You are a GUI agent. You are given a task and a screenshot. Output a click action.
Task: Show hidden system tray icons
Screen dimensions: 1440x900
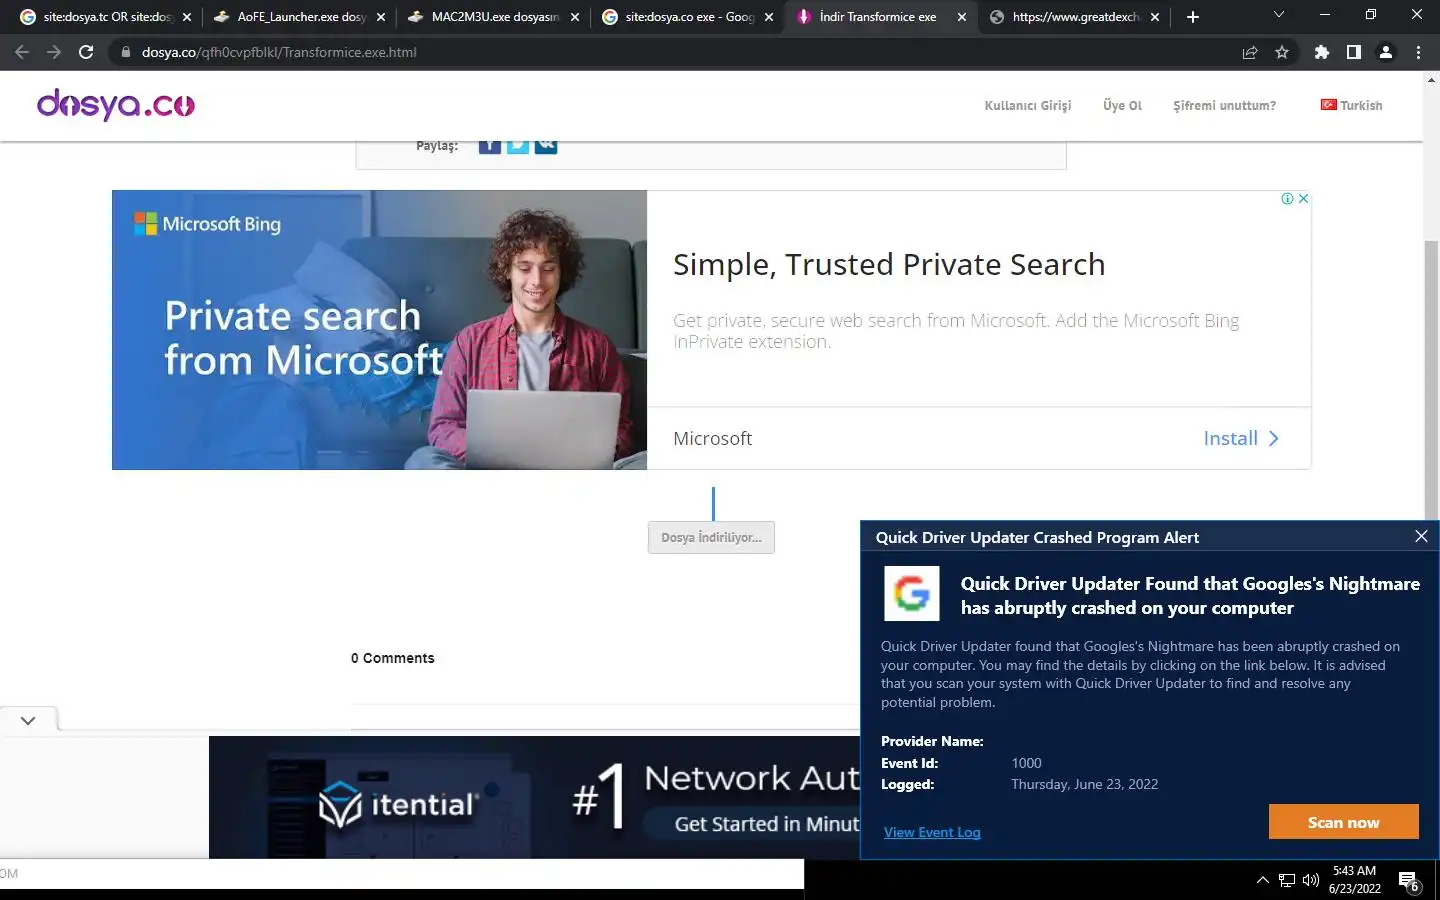[x=1262, y=880]
